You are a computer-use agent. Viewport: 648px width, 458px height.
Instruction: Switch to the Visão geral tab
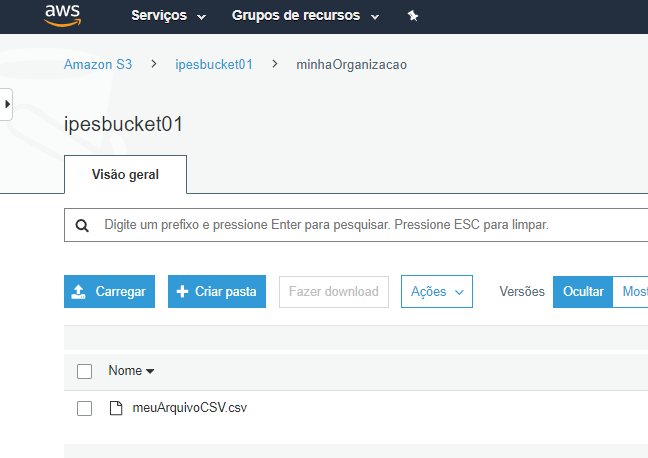[125, 174]
